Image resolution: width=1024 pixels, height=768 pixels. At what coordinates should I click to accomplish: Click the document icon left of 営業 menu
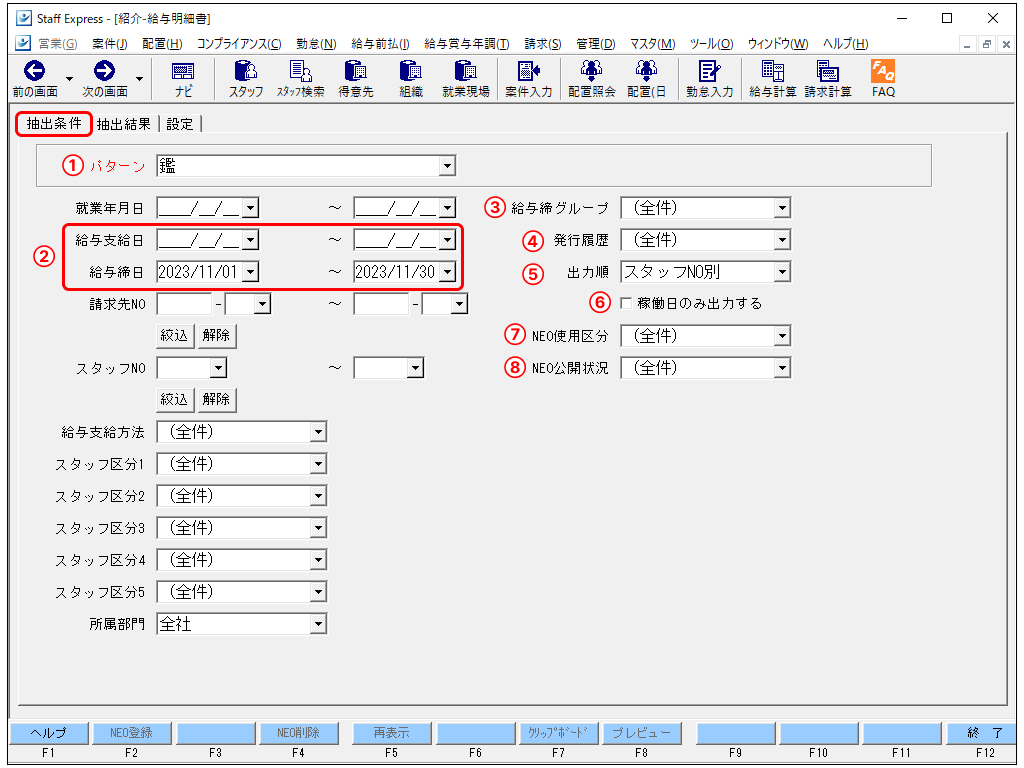(x=23, y=43)
